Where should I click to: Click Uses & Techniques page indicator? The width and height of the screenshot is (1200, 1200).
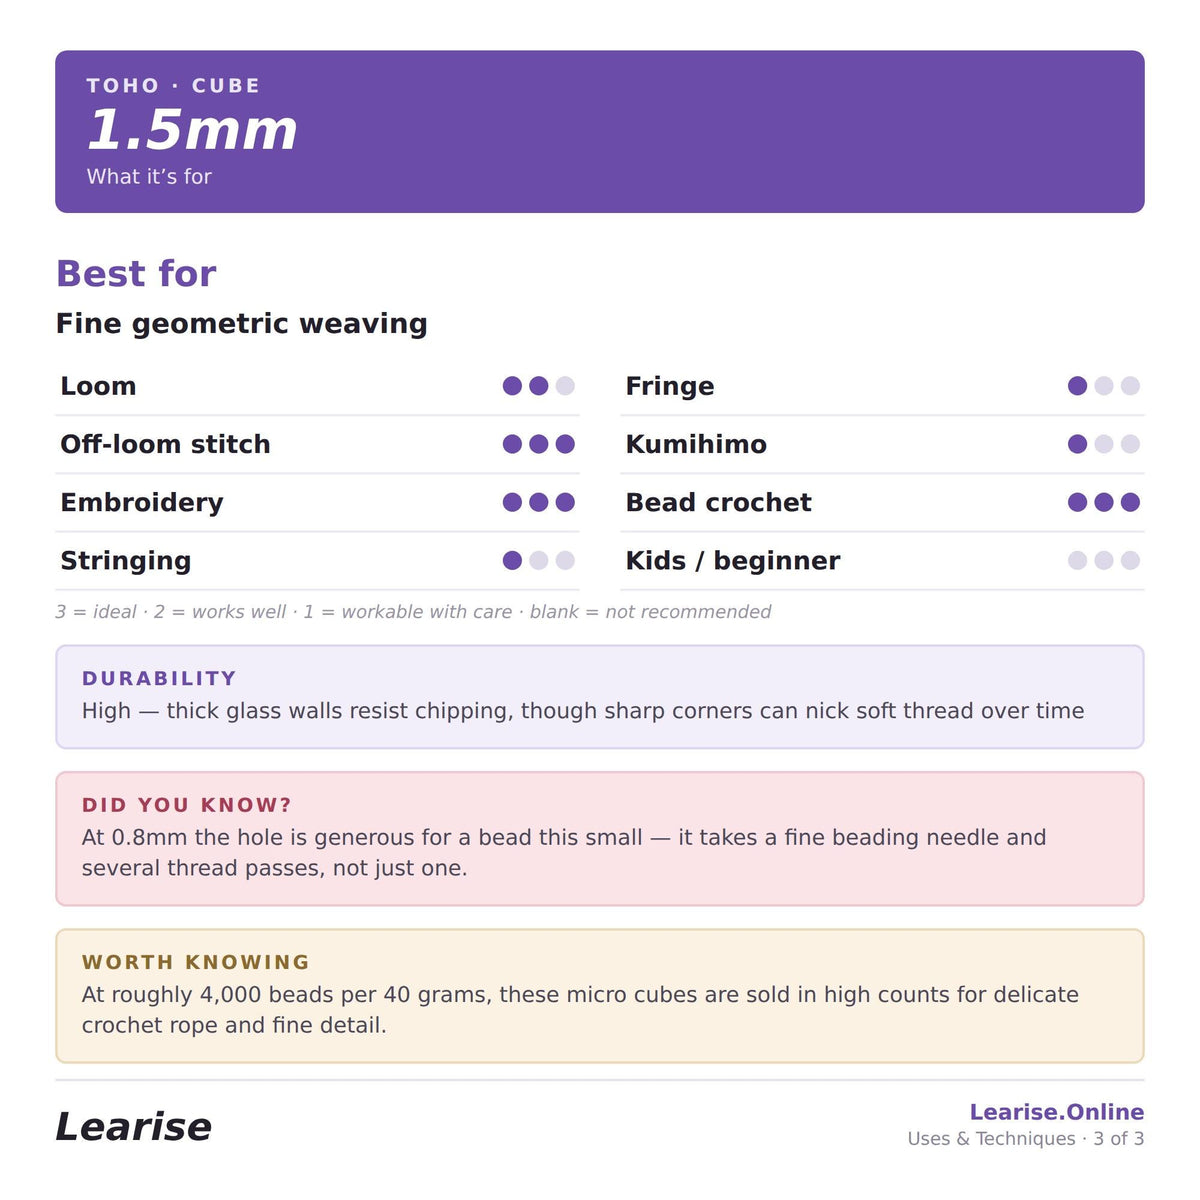[1026, 1139]
